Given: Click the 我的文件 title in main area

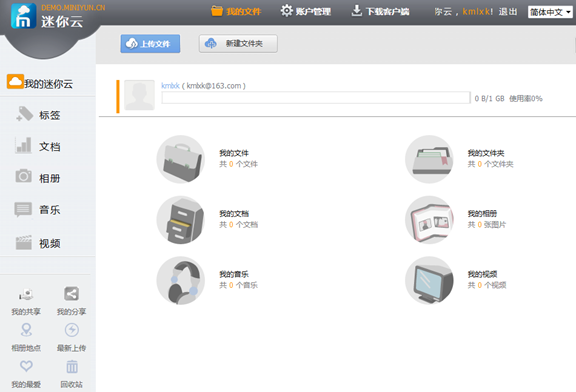Looking at the screenshot, I should click(234, 153).
